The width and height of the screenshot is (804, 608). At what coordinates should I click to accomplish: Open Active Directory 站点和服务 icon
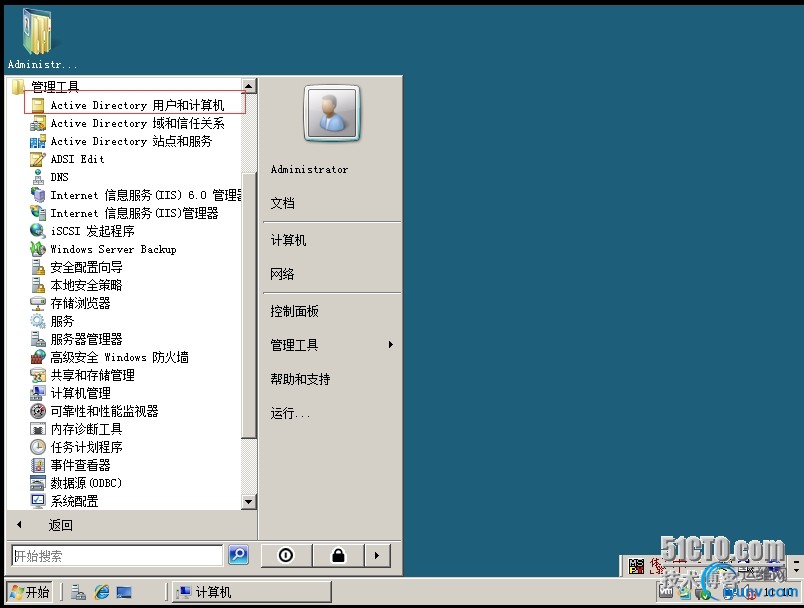pyautogui.click(x=38, y=141)
